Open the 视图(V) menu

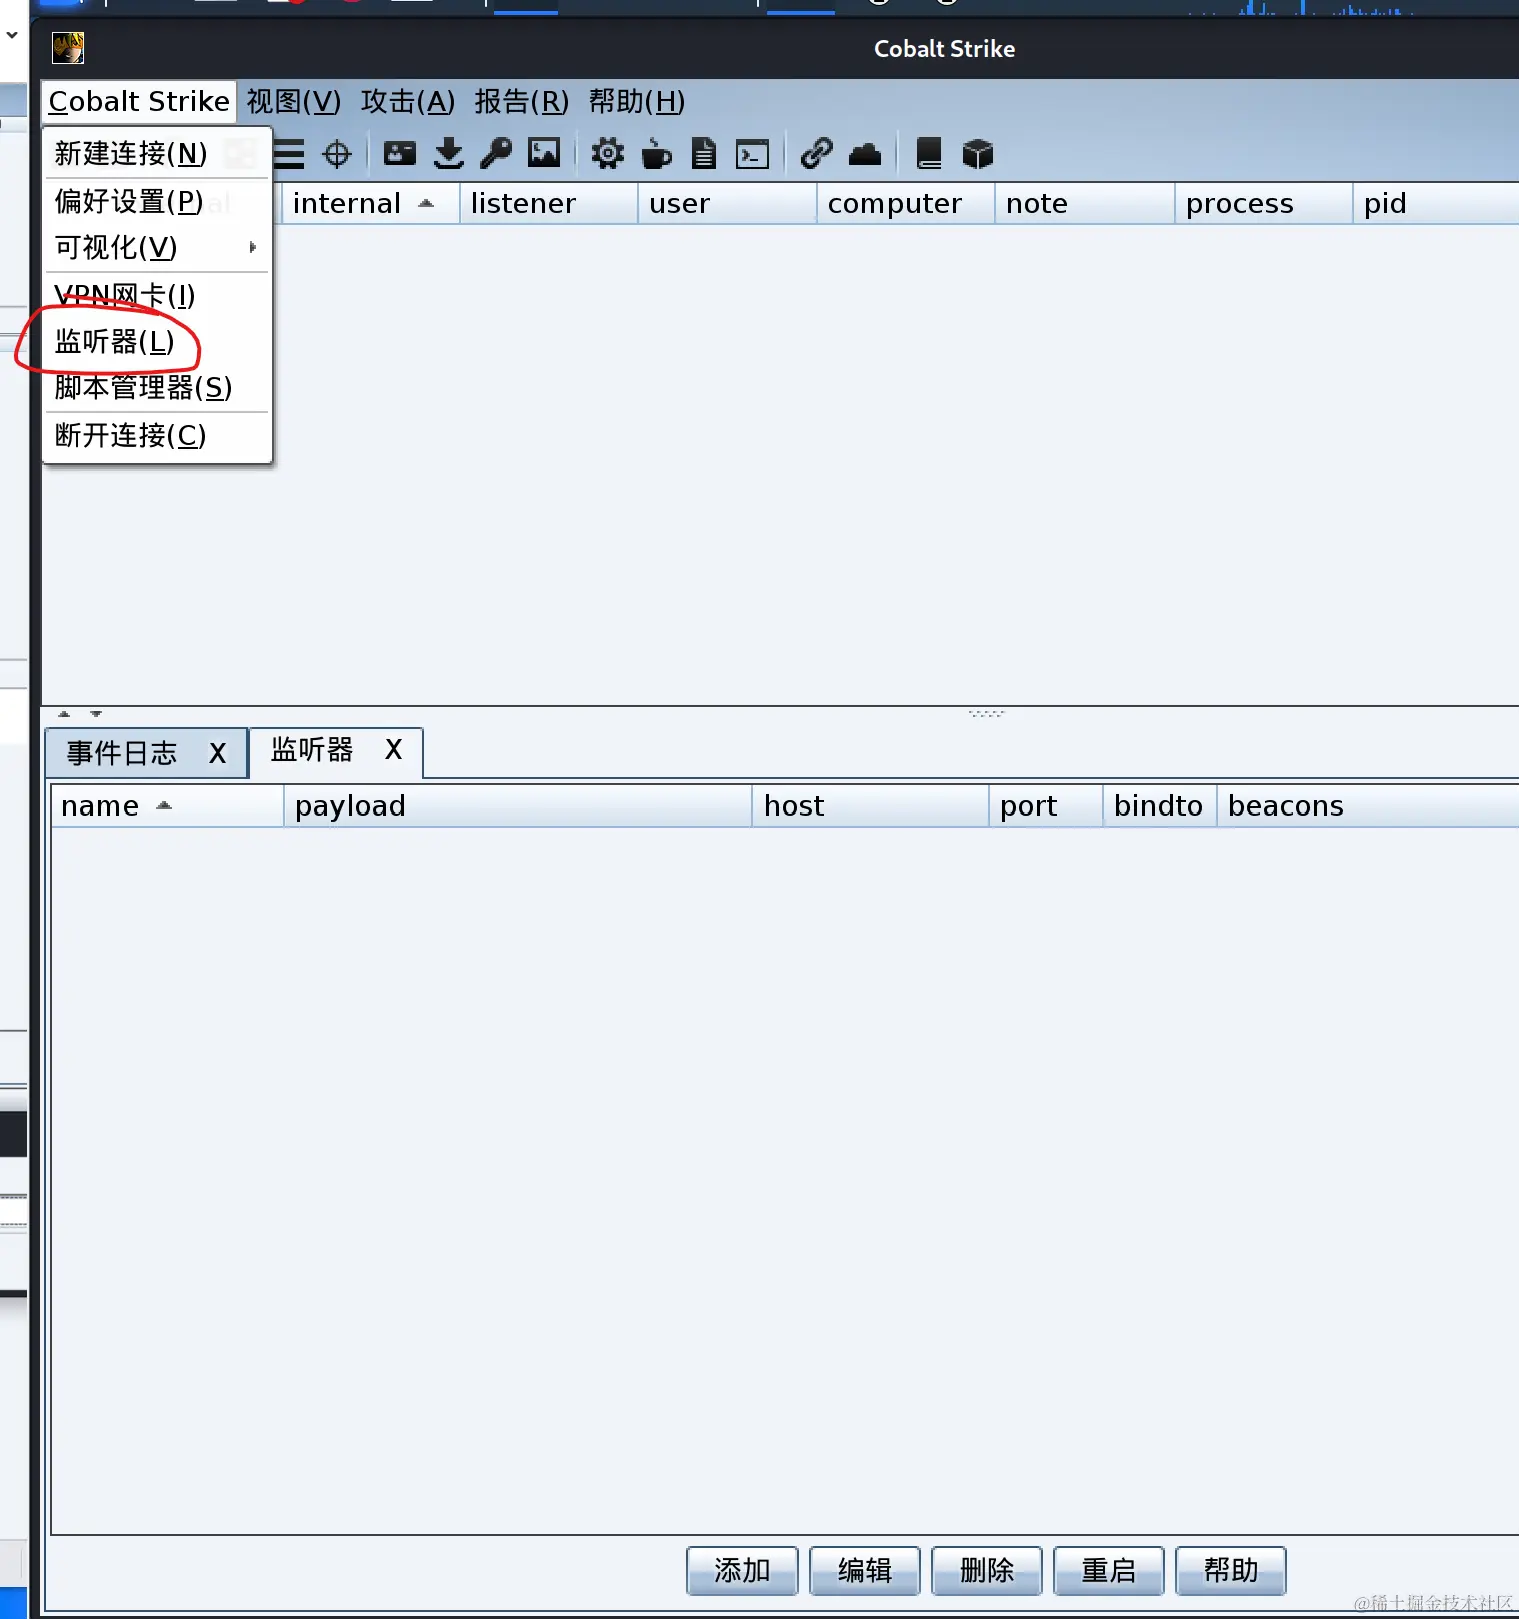294,101
